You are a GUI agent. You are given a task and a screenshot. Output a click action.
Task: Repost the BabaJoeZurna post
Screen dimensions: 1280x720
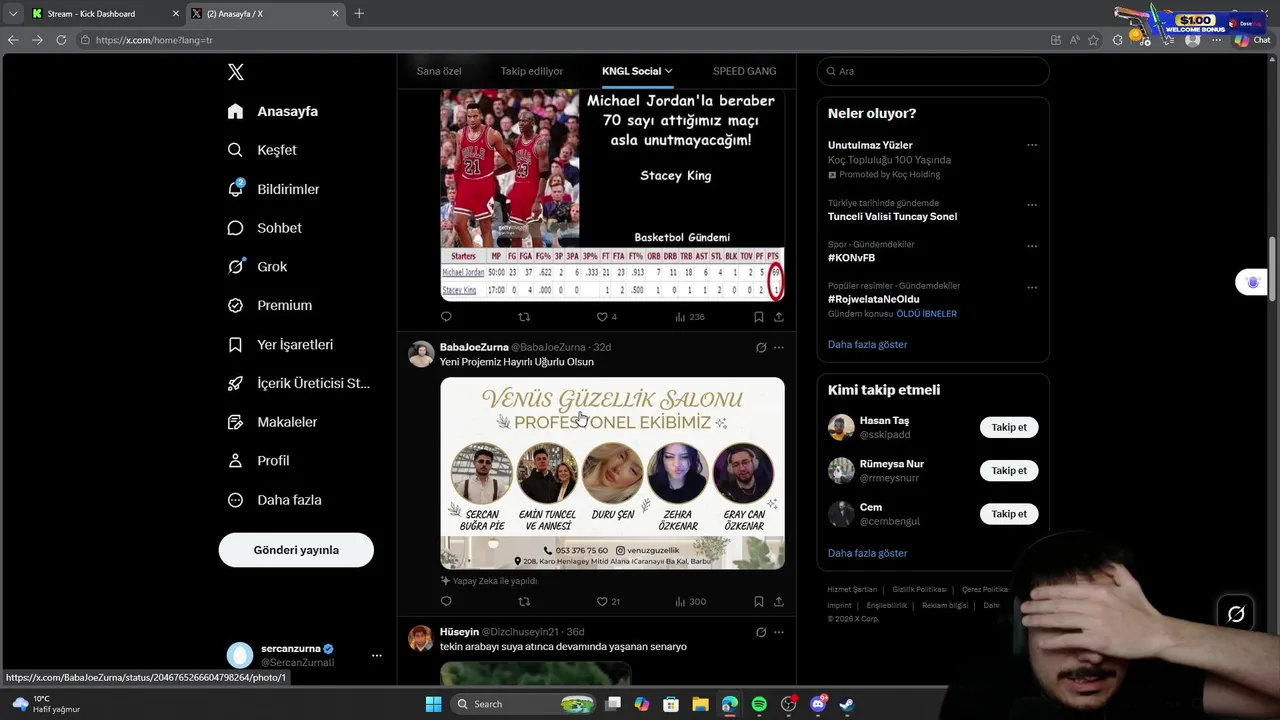pyautogui.click(x=524, y=602)
